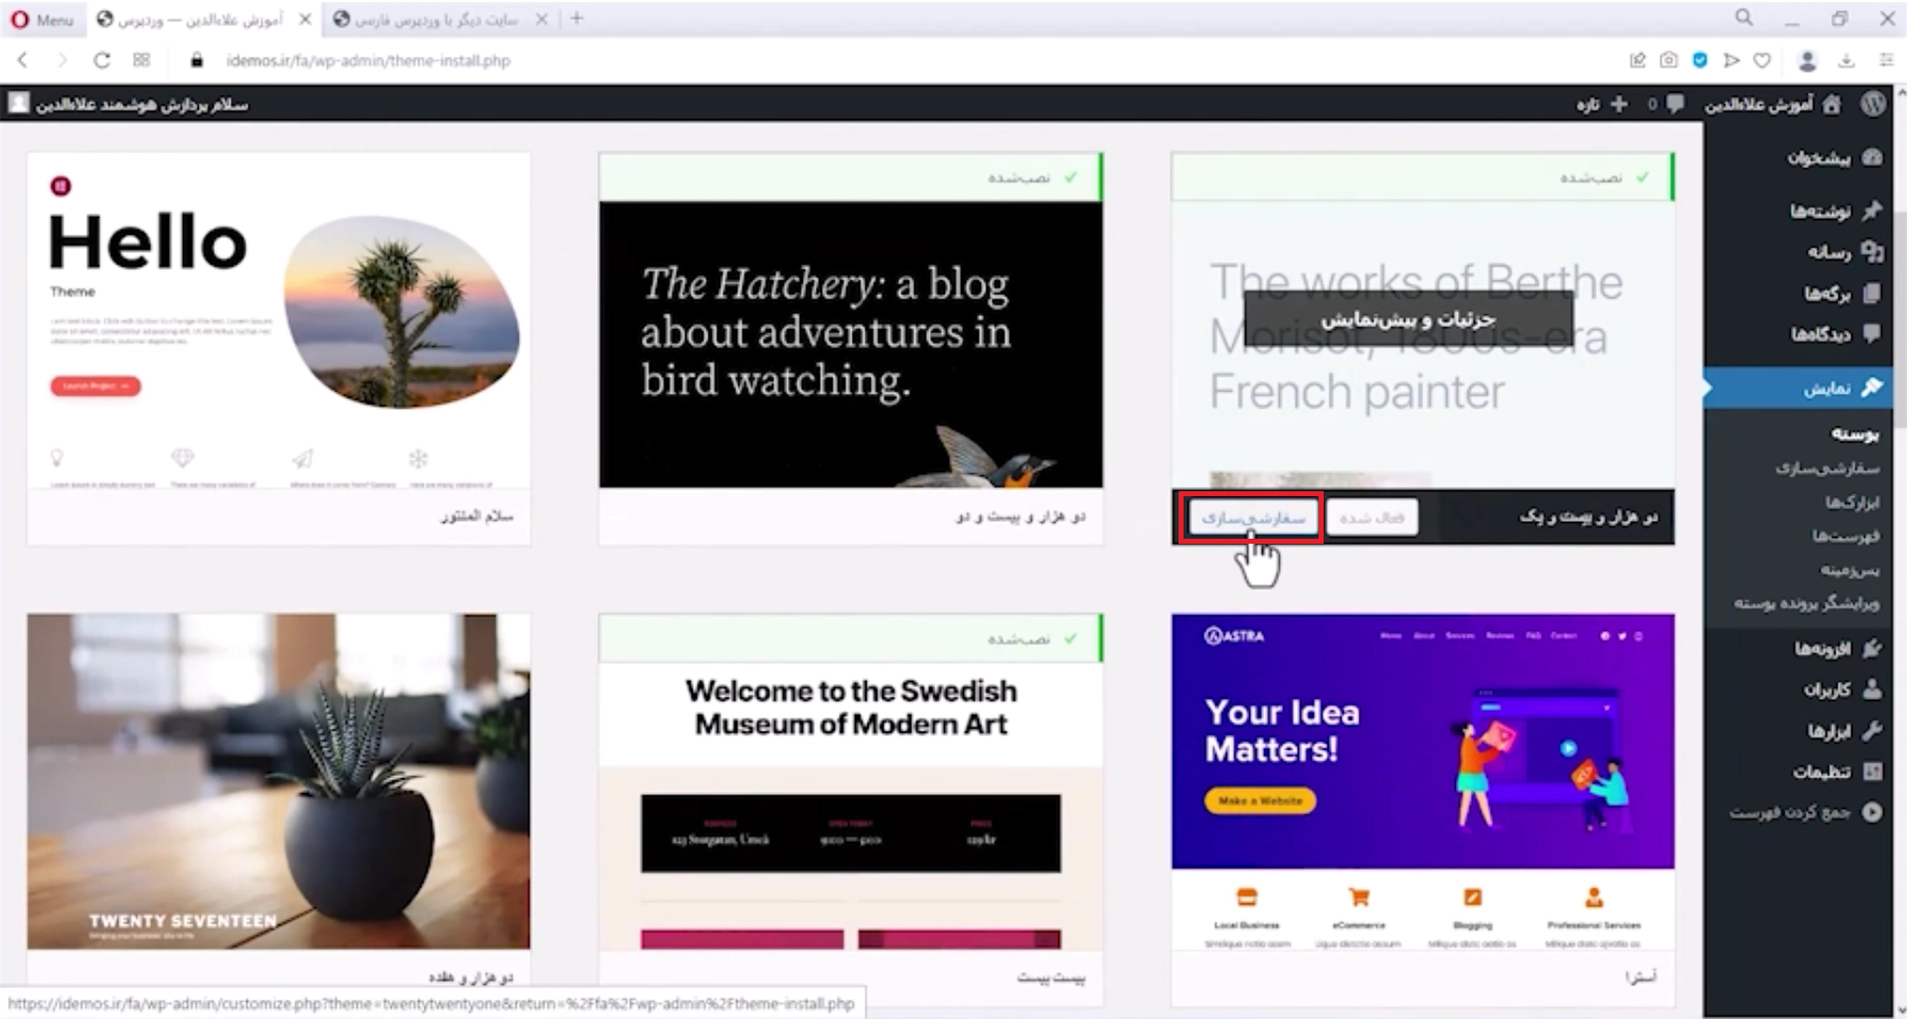Open the browser search magnifier icon
This screenshot has width=1907, height=1021.
1744,18
